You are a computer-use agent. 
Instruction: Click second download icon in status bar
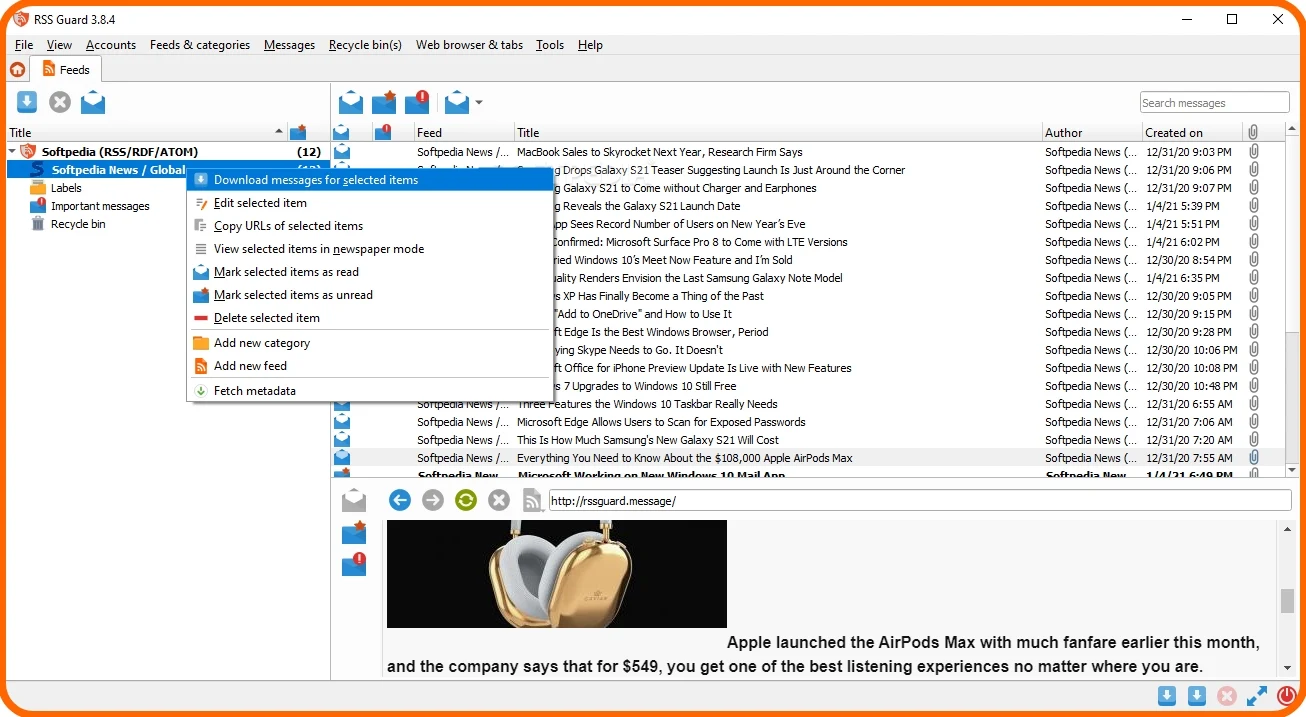point(1196,696)
